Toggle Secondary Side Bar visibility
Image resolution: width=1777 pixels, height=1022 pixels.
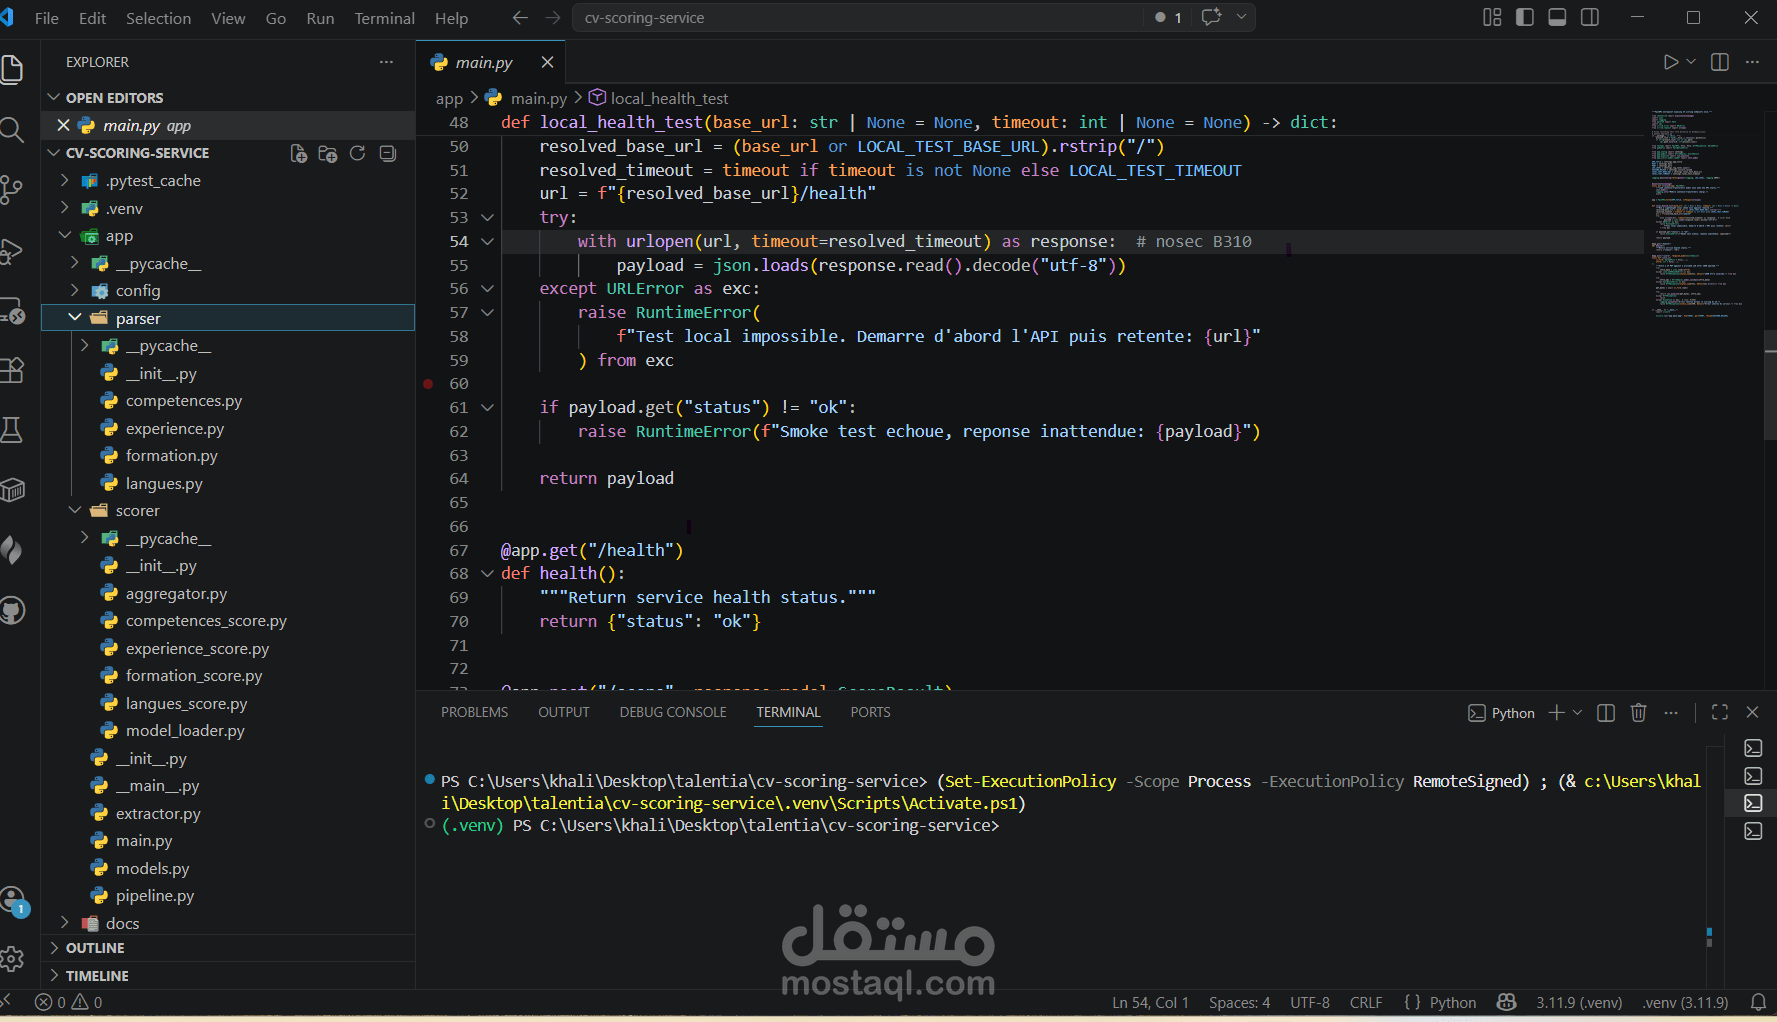point(1590,17)
